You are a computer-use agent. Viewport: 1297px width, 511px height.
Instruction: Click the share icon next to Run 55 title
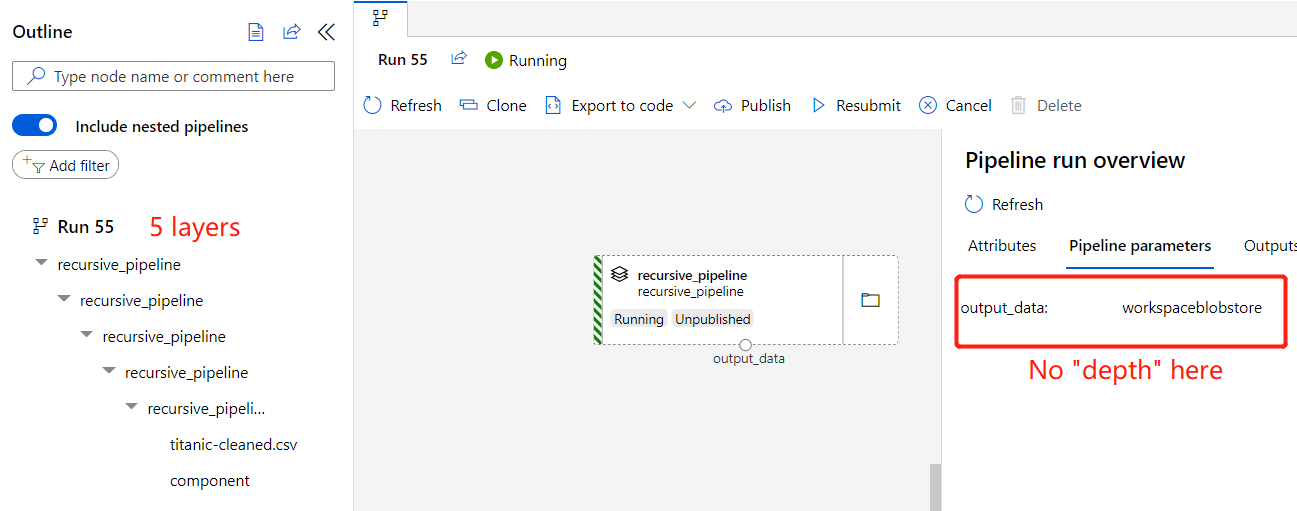pyautogui.click(x=459, y=59)
